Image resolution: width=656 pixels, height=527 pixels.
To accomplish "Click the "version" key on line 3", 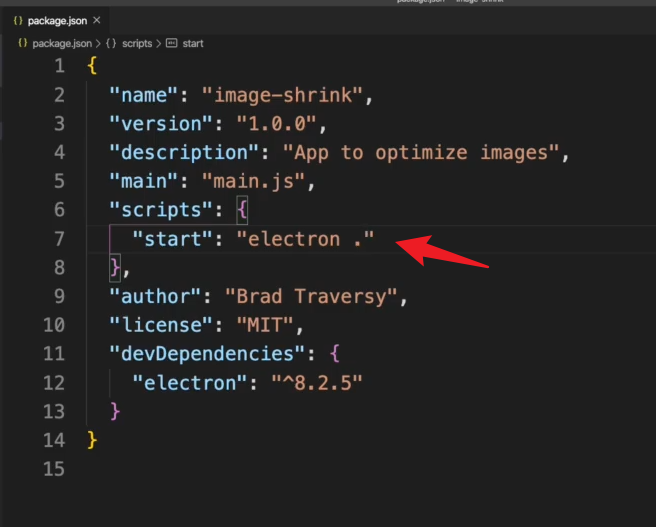I will [161, 124].
